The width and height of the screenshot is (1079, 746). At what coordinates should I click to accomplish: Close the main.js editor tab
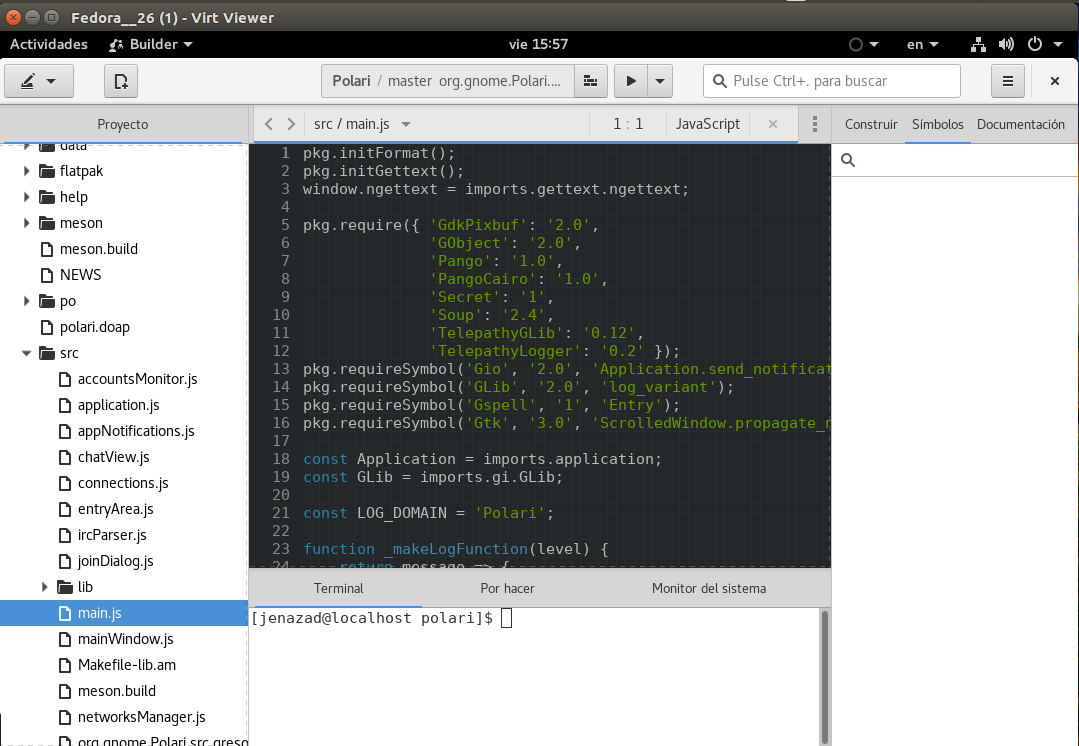tap(773, 124)
